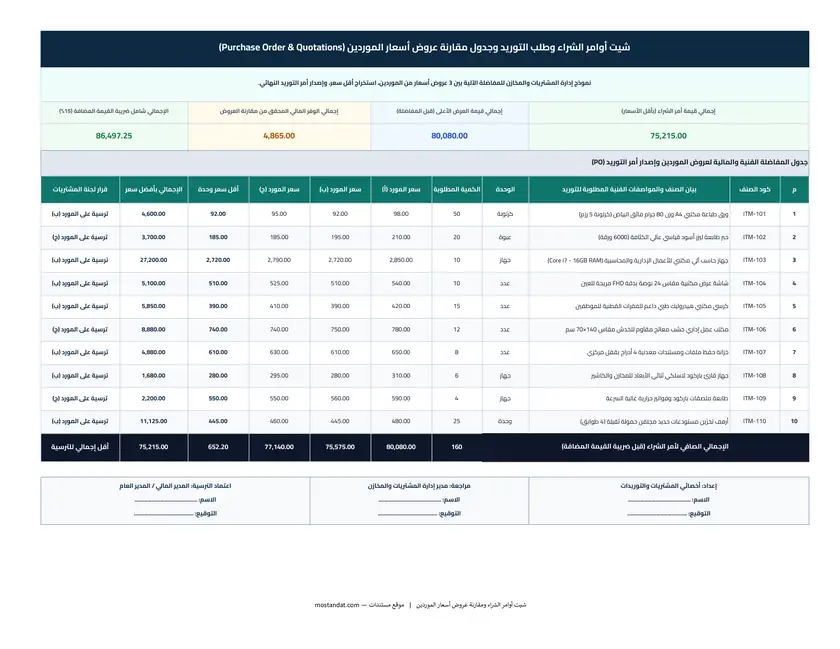840x649 pixels.
Task: Click the supplier C grand total 77,140.00
Action: tap(279, 447)
